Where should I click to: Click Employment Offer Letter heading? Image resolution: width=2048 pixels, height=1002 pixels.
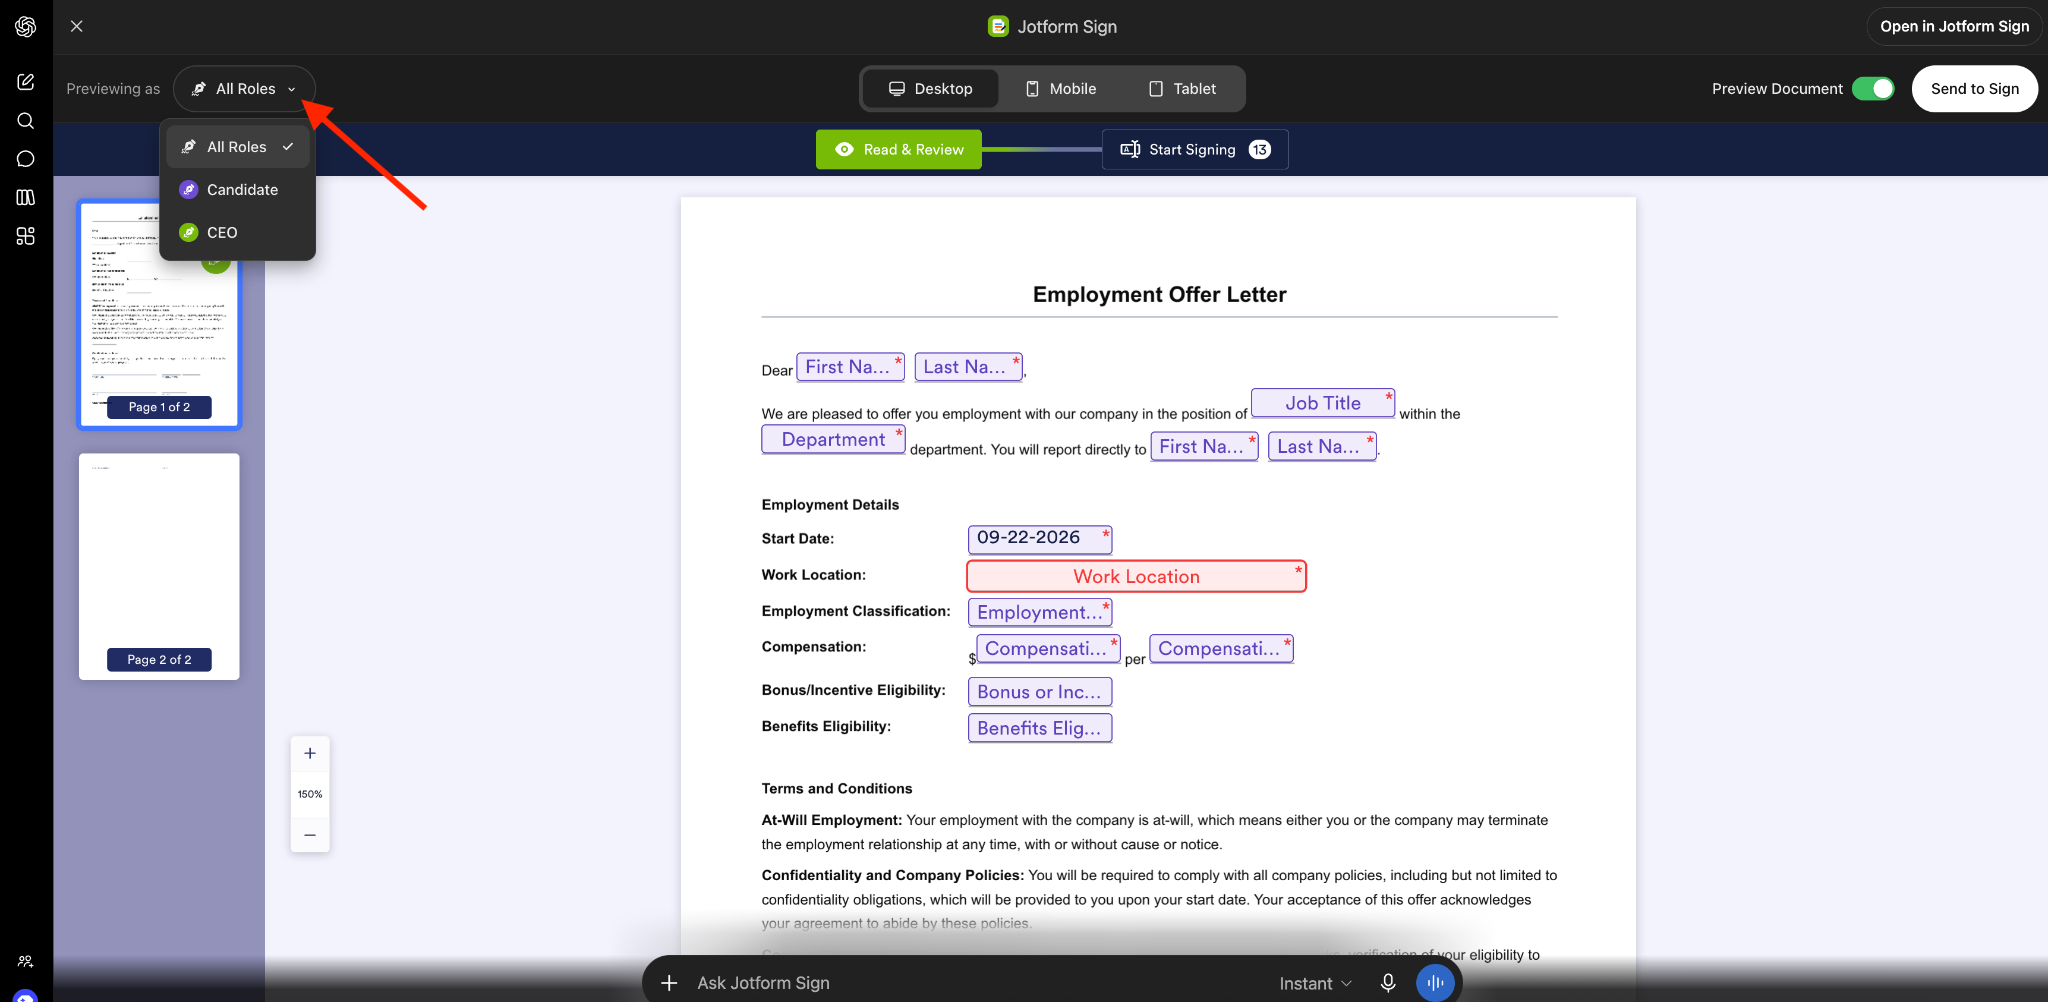[1159, 295]
